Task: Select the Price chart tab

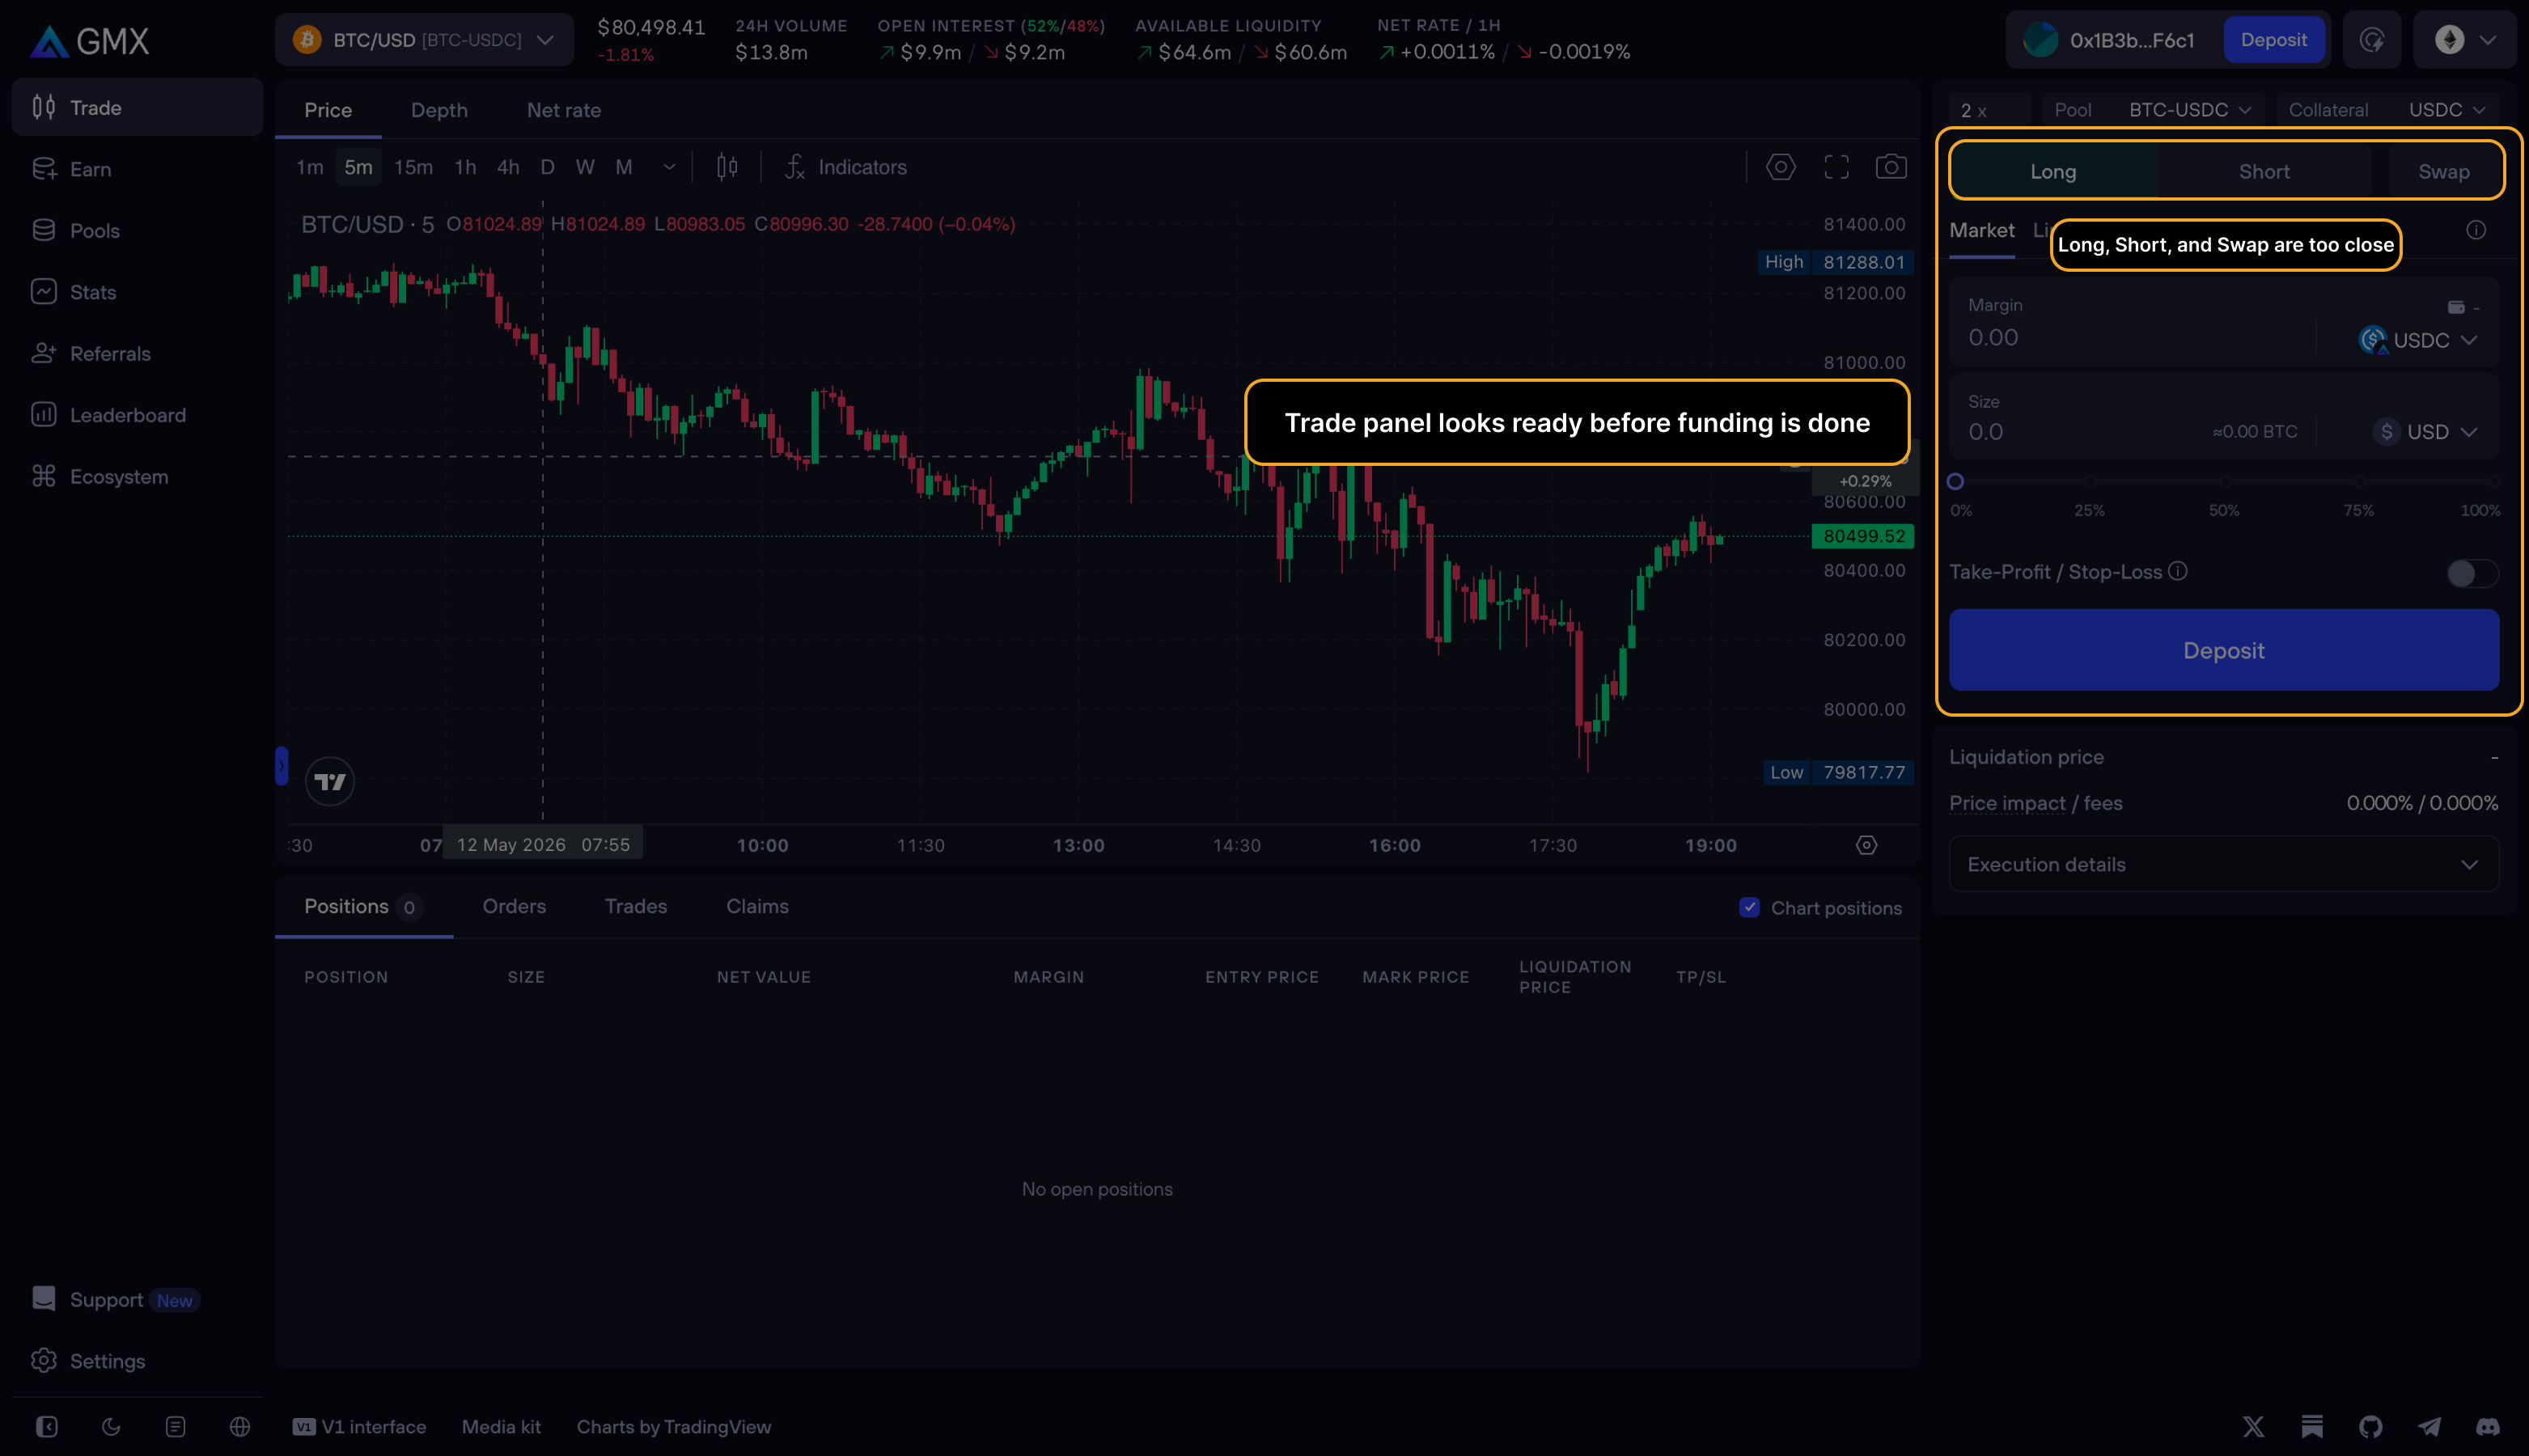Action: point(328,110)
